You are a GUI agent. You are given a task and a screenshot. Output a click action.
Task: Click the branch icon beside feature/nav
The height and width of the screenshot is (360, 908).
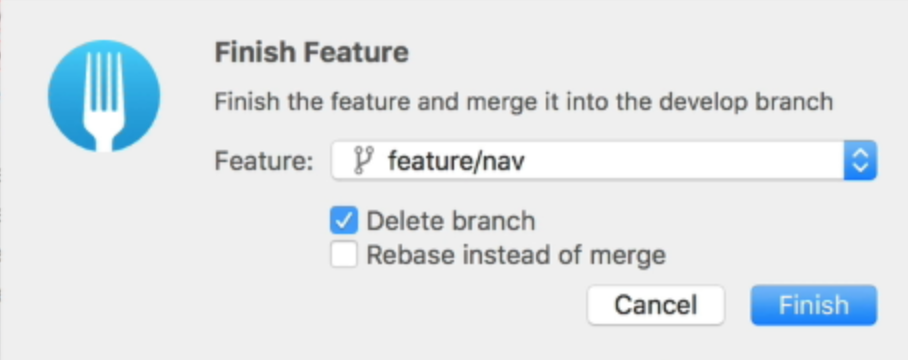pos(363,160)
